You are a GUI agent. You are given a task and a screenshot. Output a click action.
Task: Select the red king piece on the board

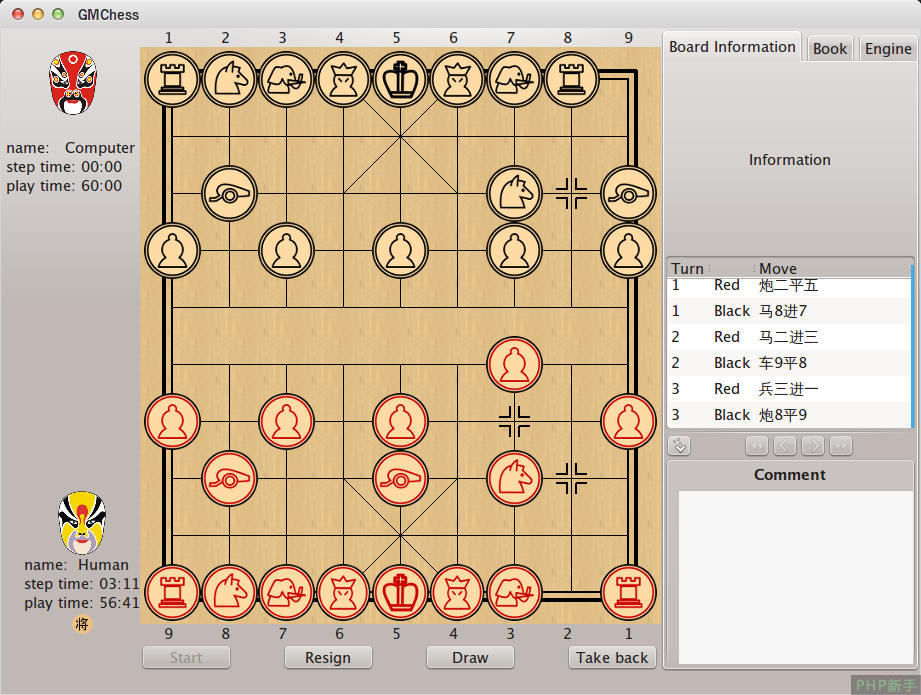[x=400, y=591]
